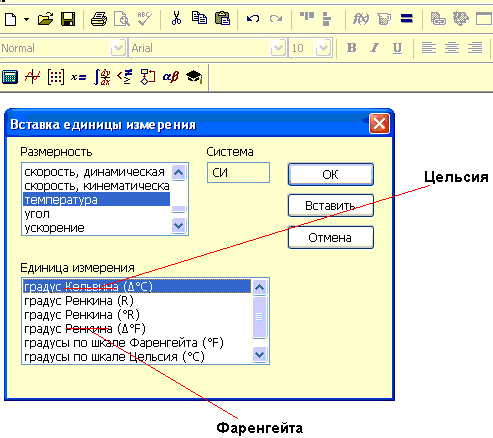493x438 pixels.
Task: Expand the Normal style dropdown
Action: pos(118,48)
